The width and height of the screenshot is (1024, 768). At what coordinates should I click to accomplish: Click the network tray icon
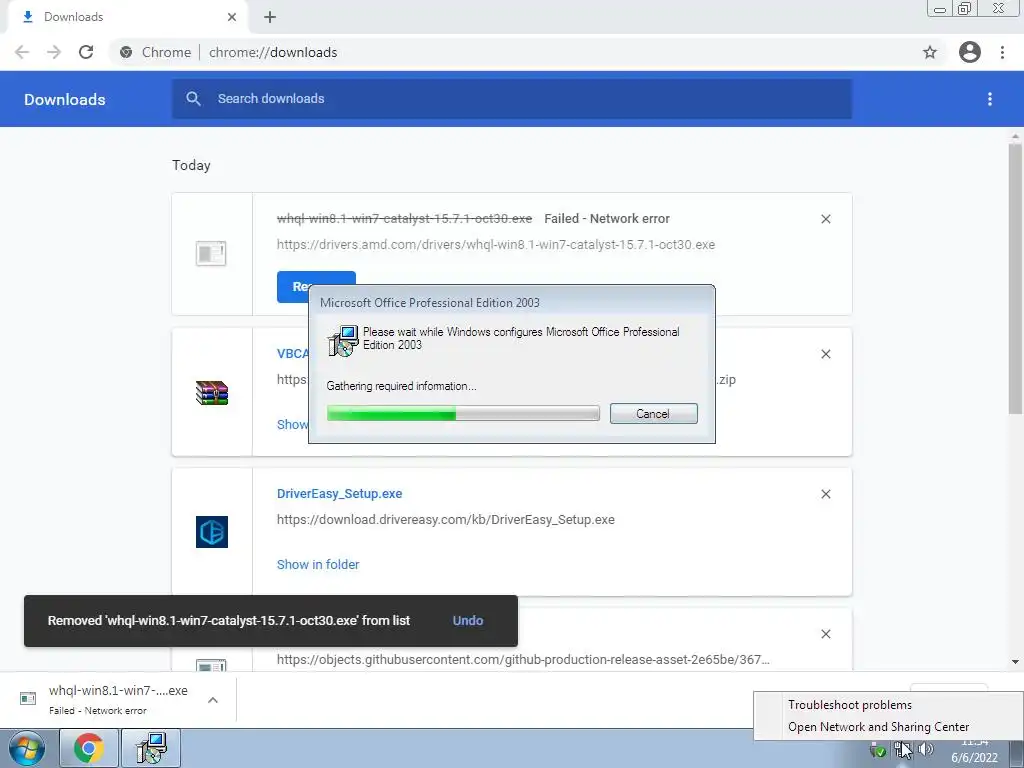pos(901,749)
